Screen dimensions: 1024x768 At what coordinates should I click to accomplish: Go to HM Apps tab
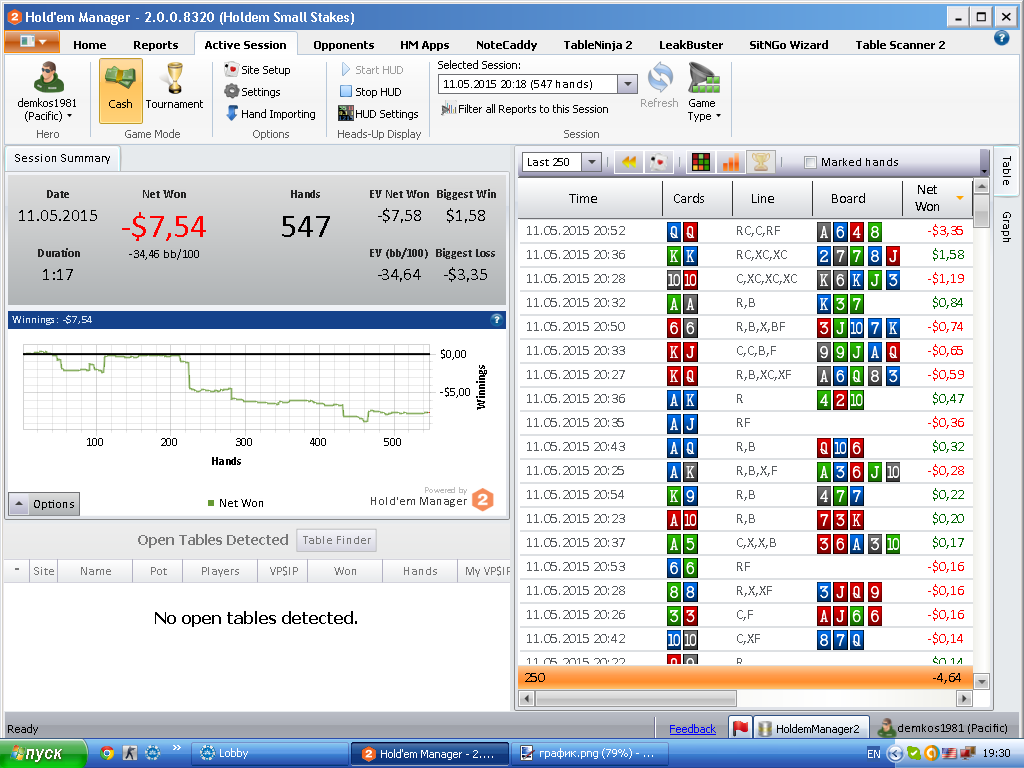(x=424, y=44)
